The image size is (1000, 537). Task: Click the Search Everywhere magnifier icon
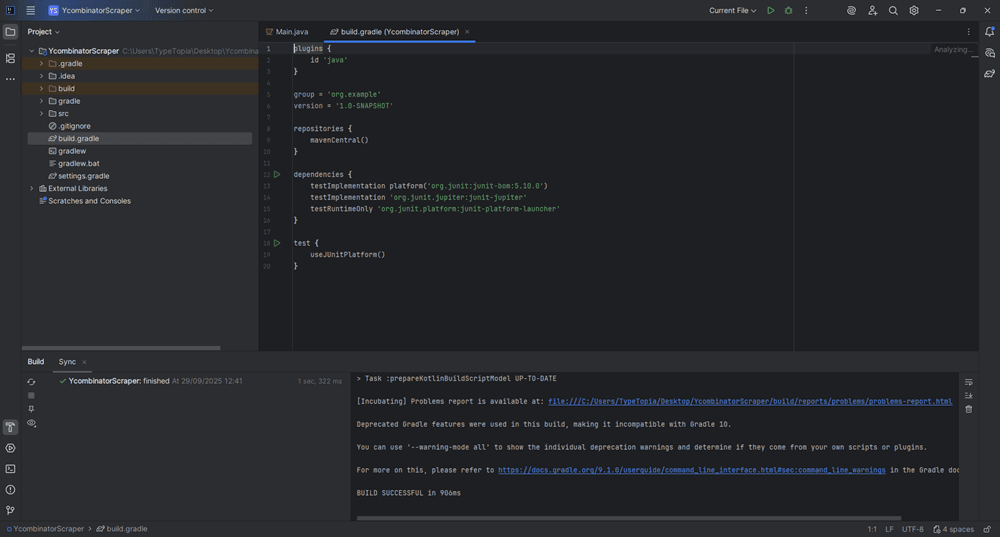893,11
